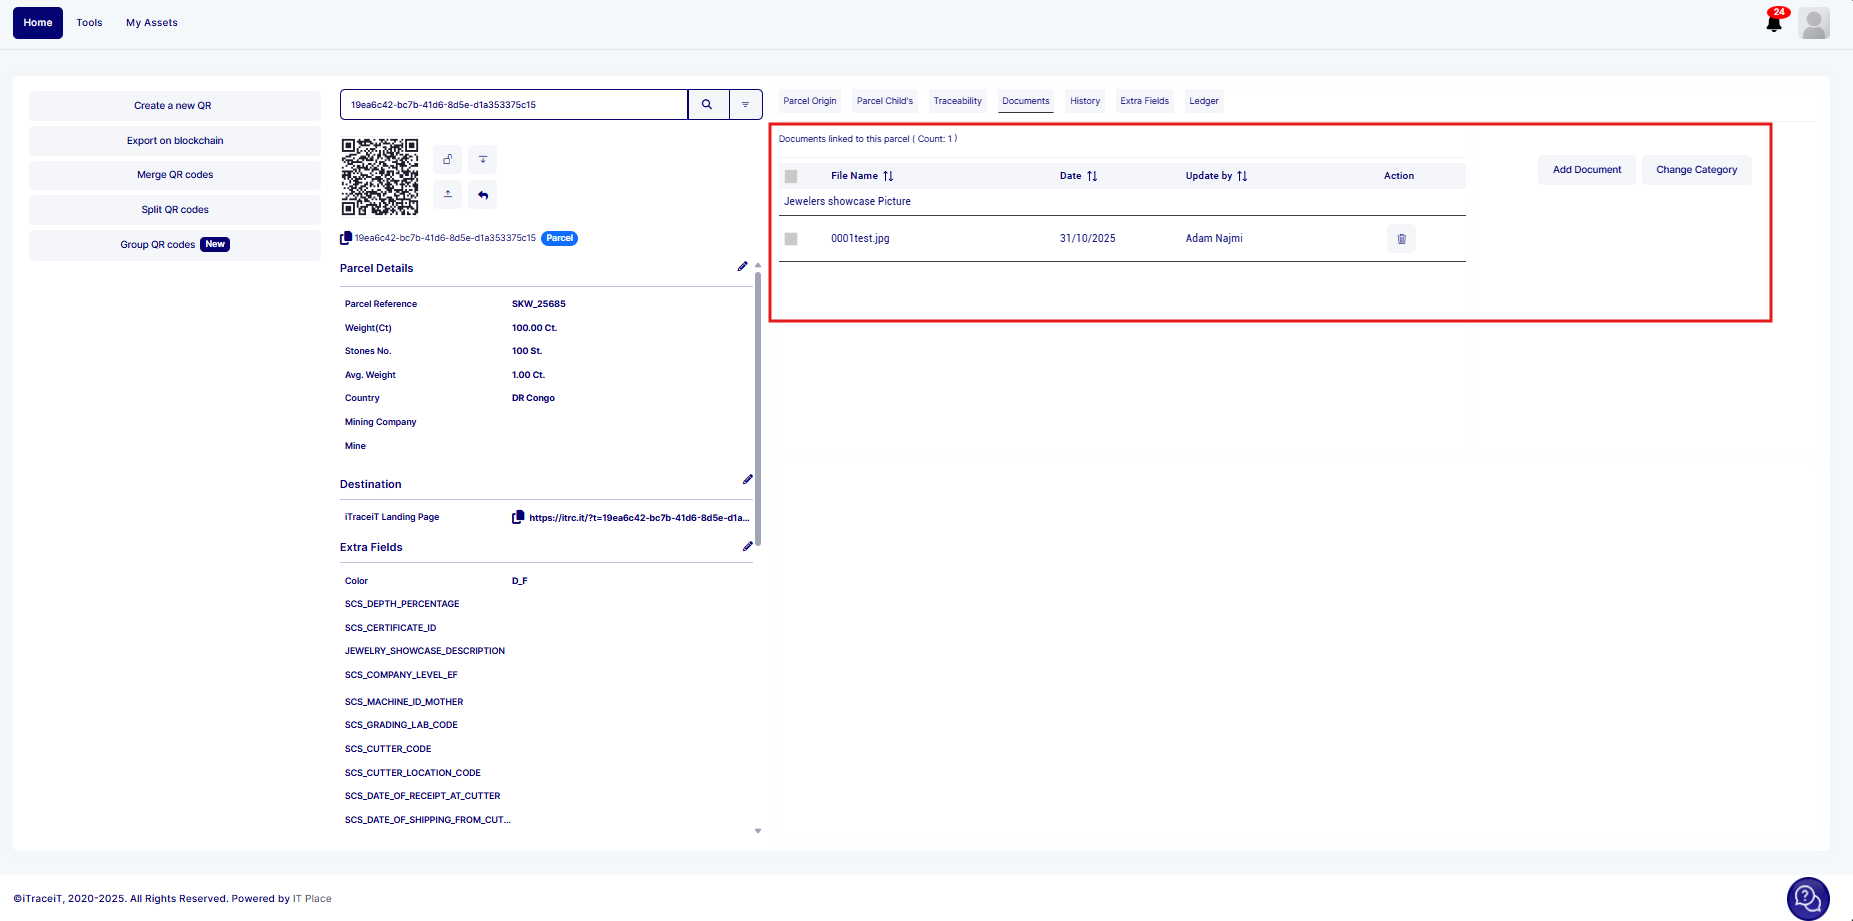Viewport: 1853px width, 921px height.
Task: Switch to the Traceability tab
Action: (957, 101)
